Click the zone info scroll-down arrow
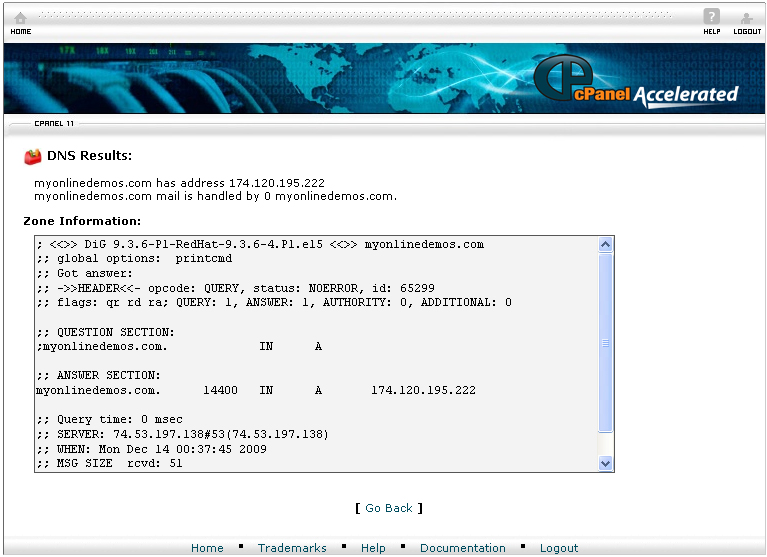This screenshot has width=767, height=557. [x=606, y=463]
